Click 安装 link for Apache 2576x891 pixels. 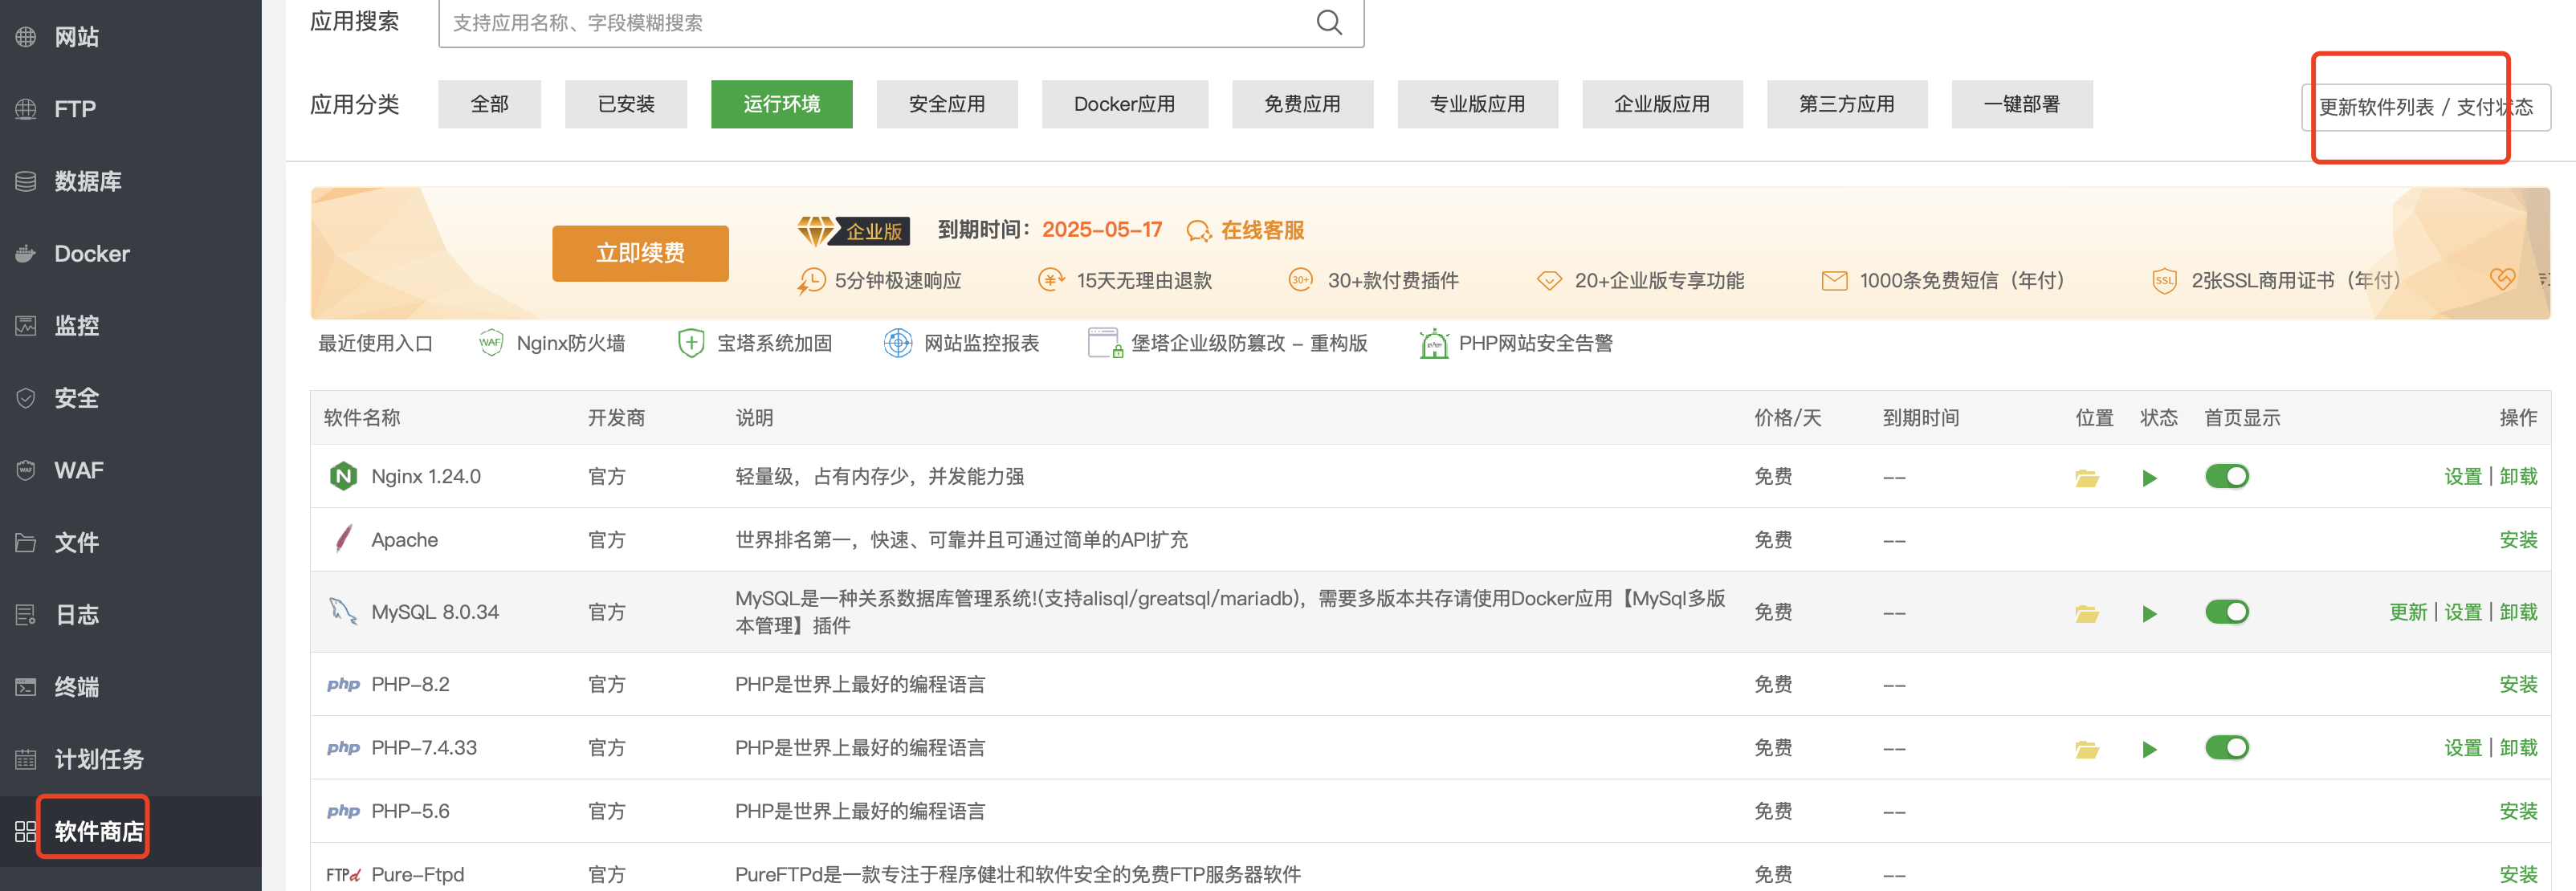[2518, 540]
